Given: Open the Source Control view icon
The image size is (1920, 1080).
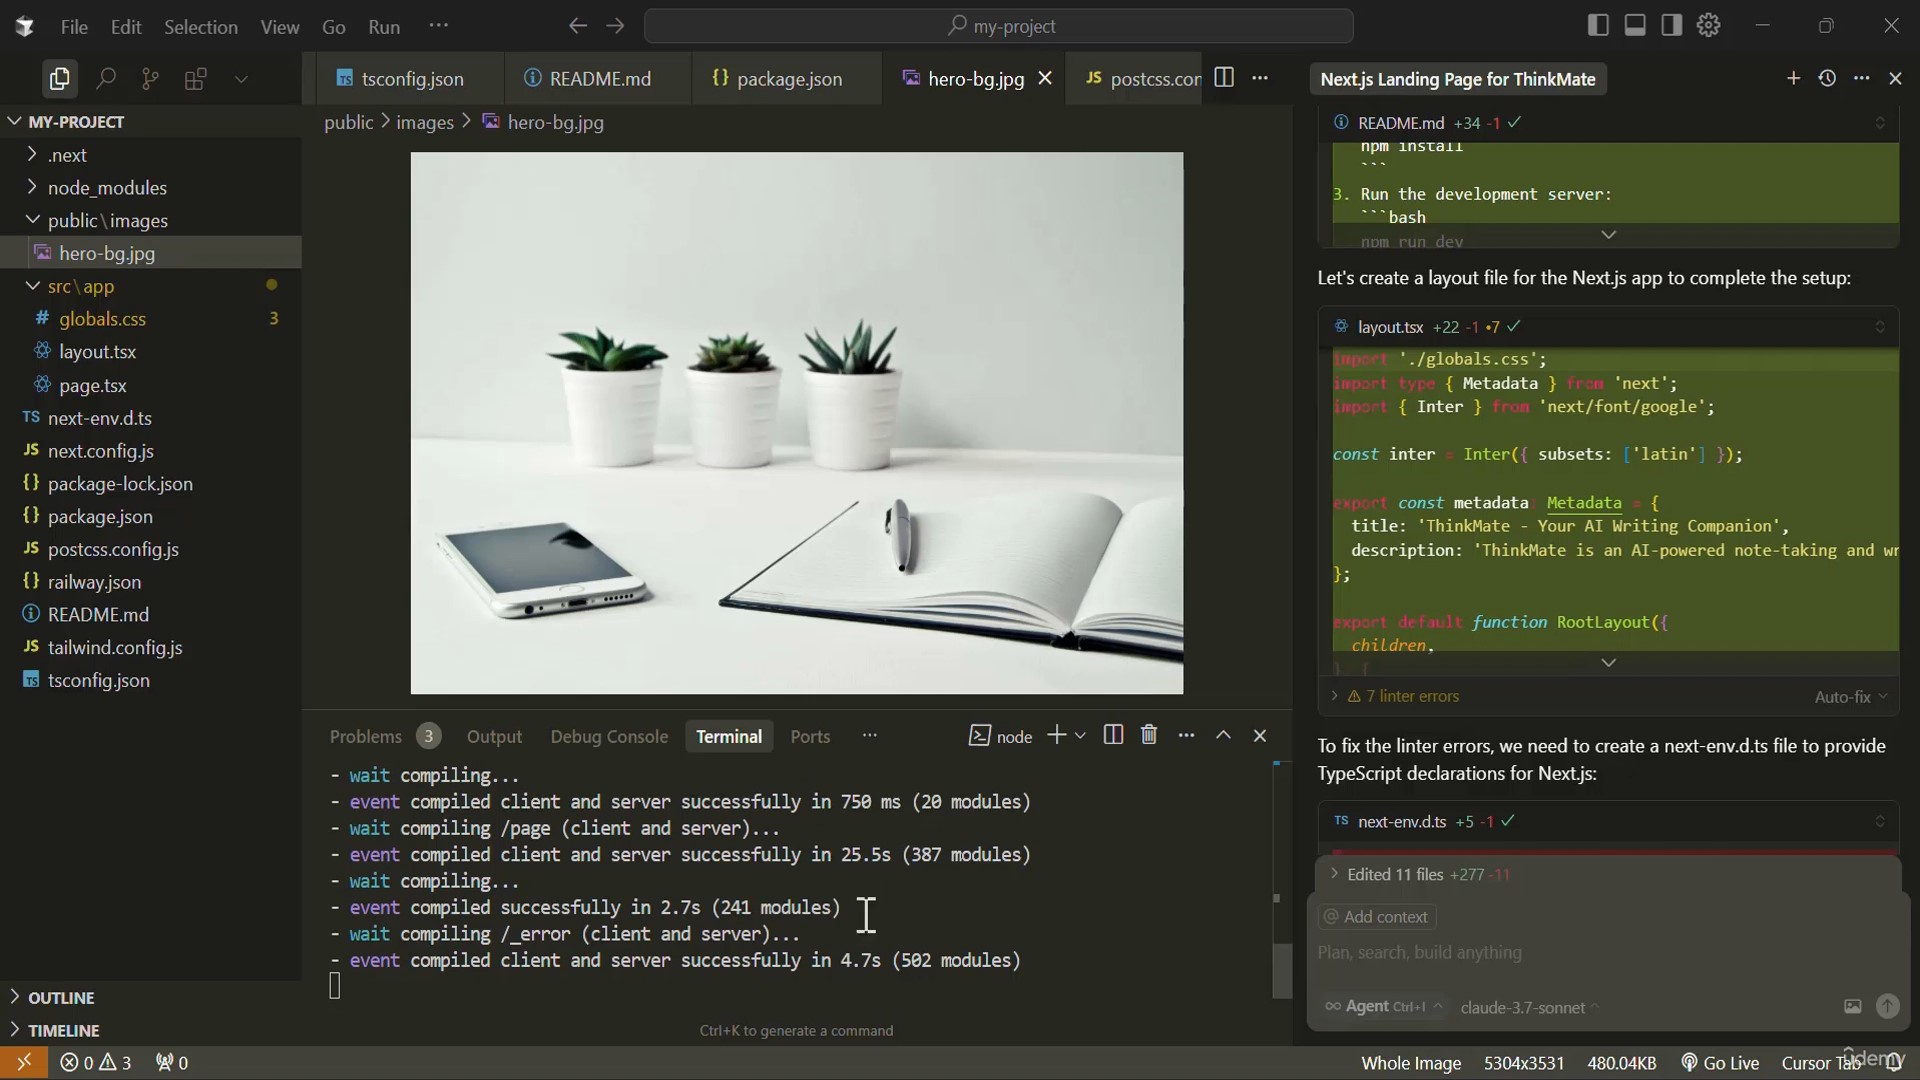Looking at the screenshot, I should 150,78.
